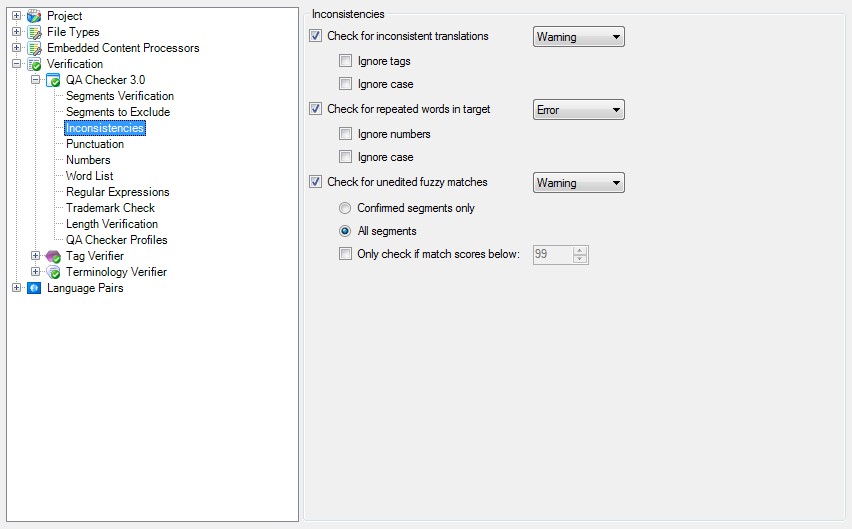Click the File Types icon

pos(34,32)
